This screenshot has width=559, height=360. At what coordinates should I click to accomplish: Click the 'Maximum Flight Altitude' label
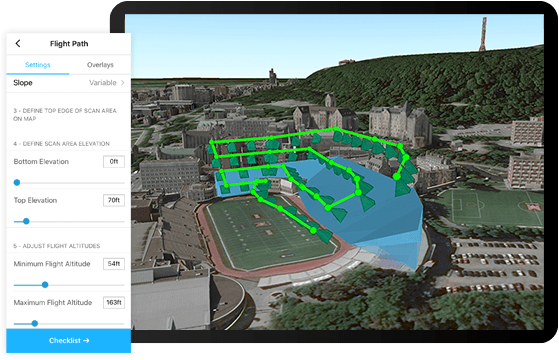[x=53, y=302]
